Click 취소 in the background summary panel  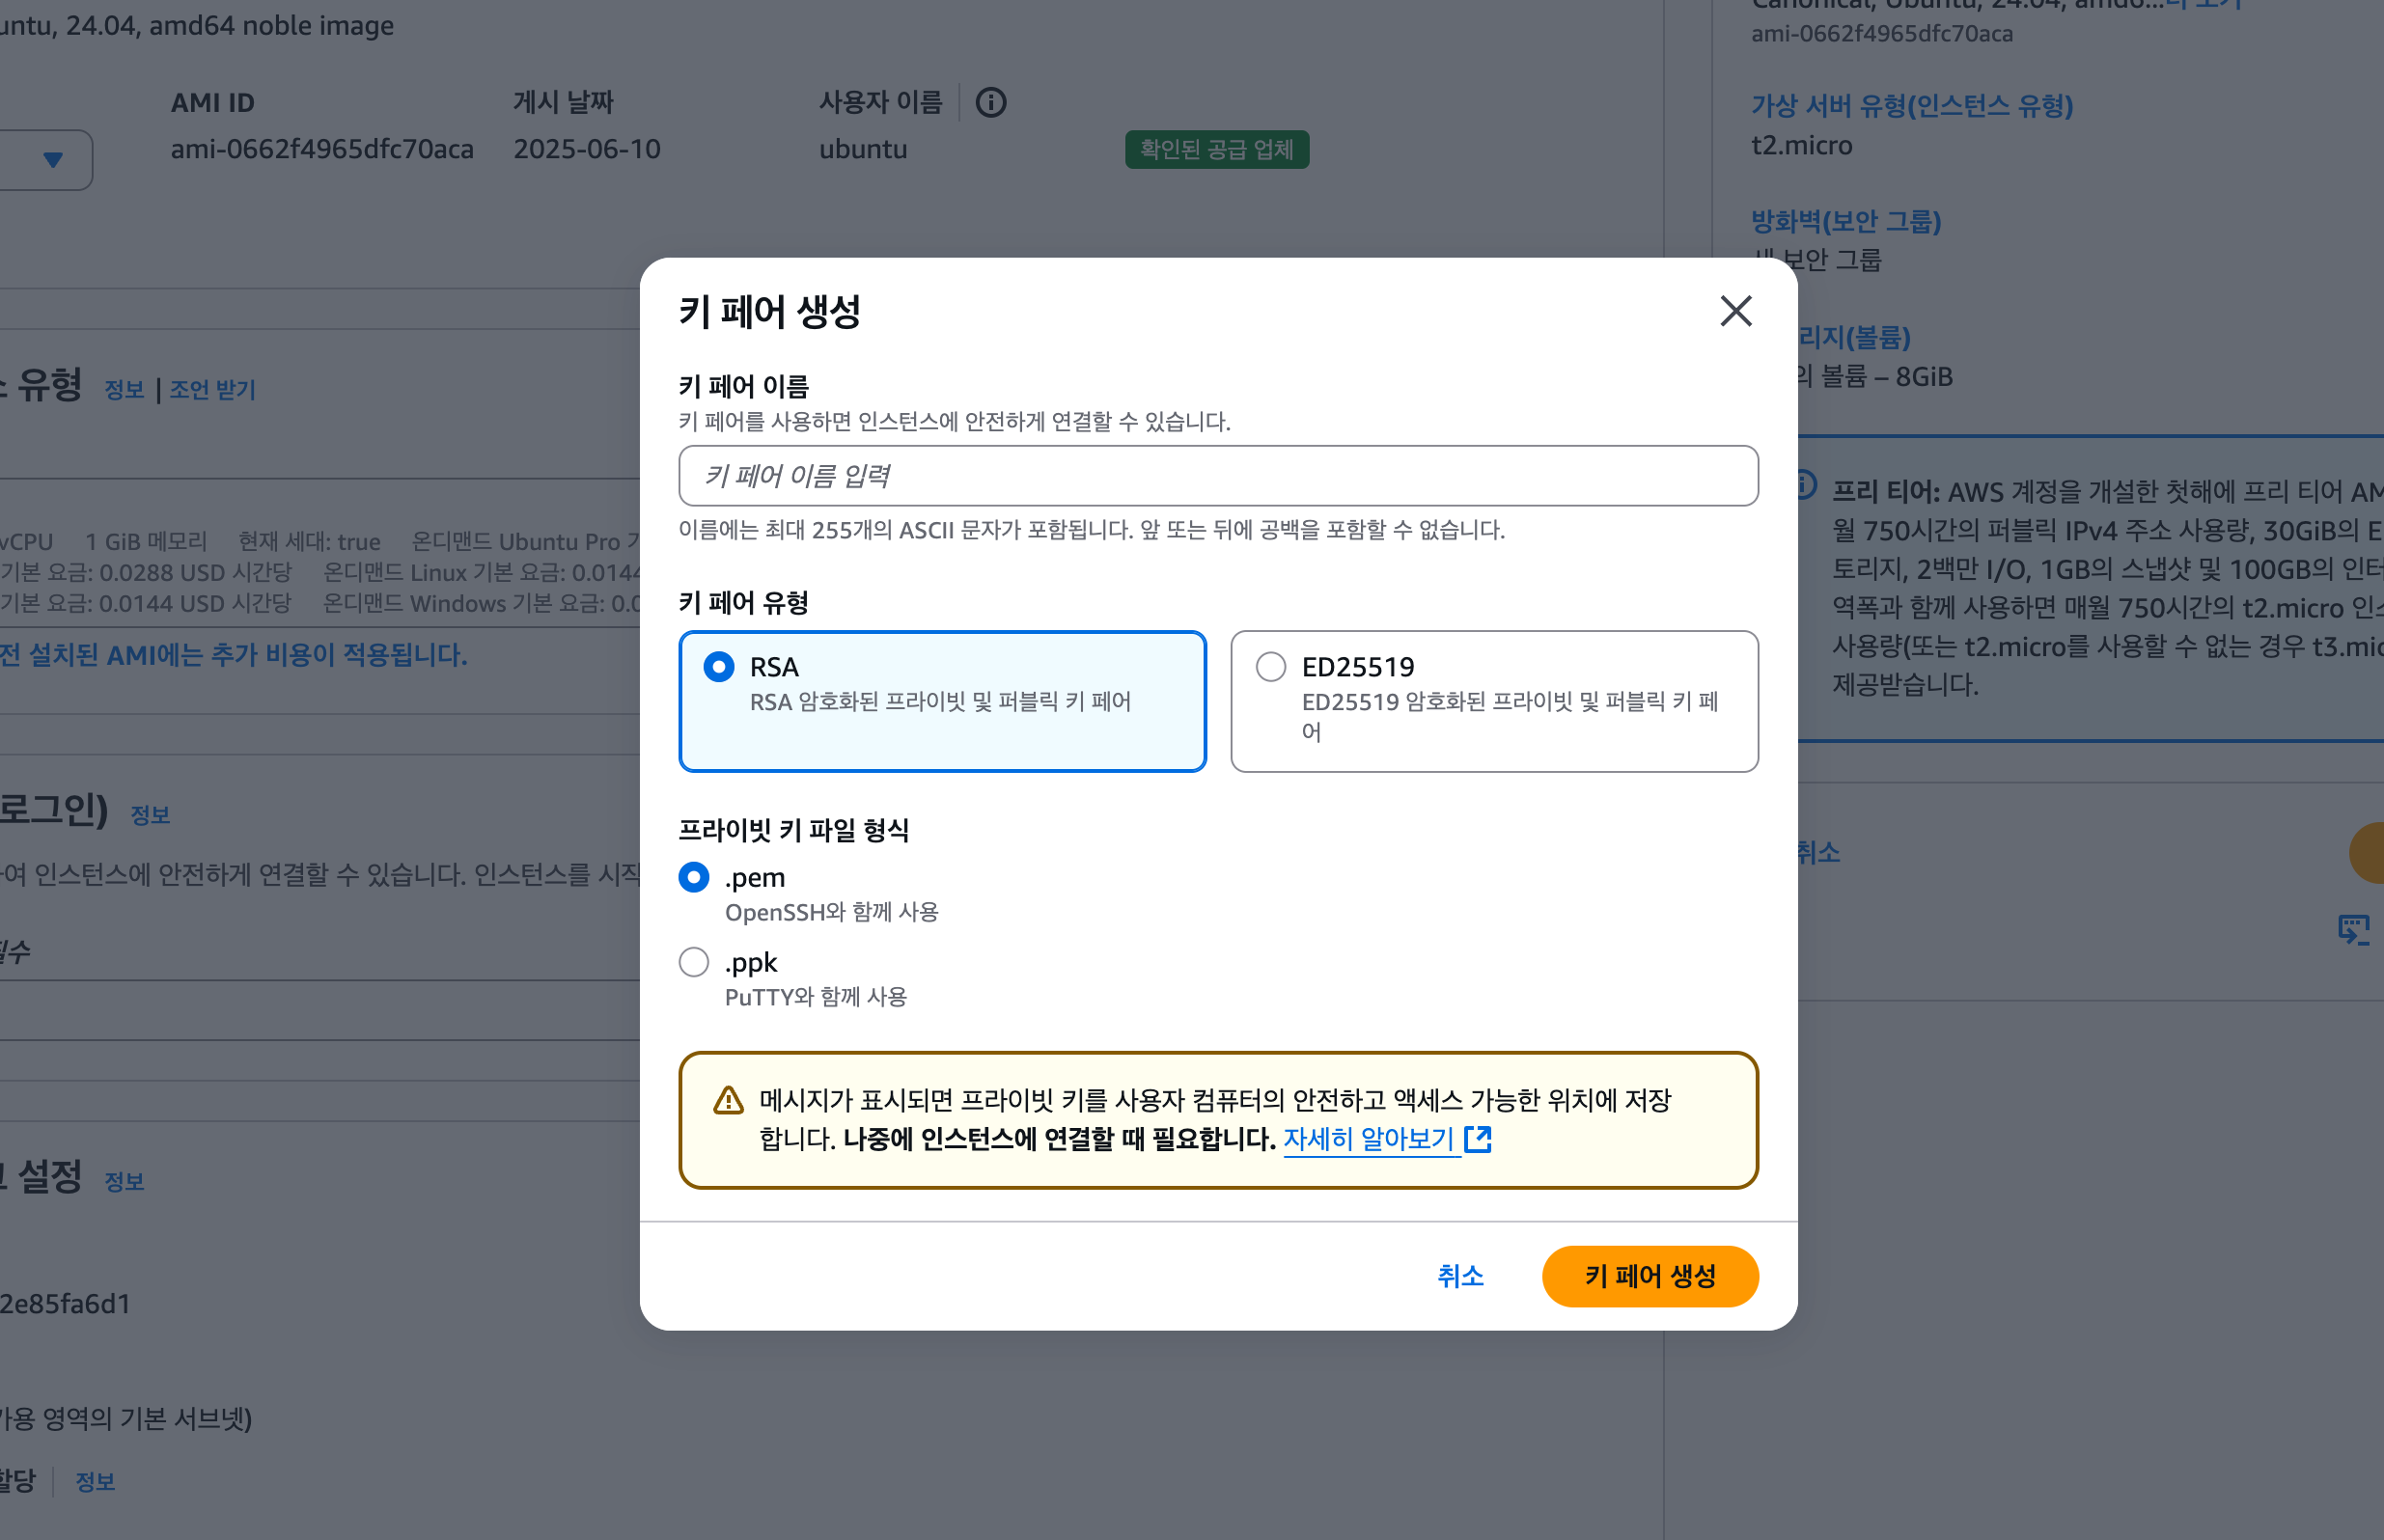1818,852
